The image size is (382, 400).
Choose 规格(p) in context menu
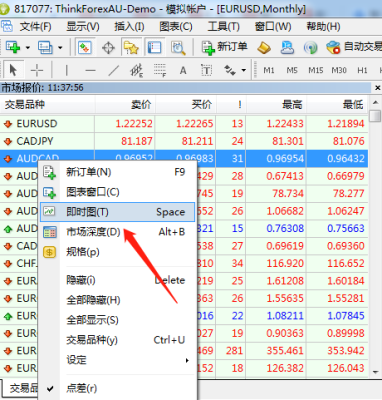click(117, 252)
